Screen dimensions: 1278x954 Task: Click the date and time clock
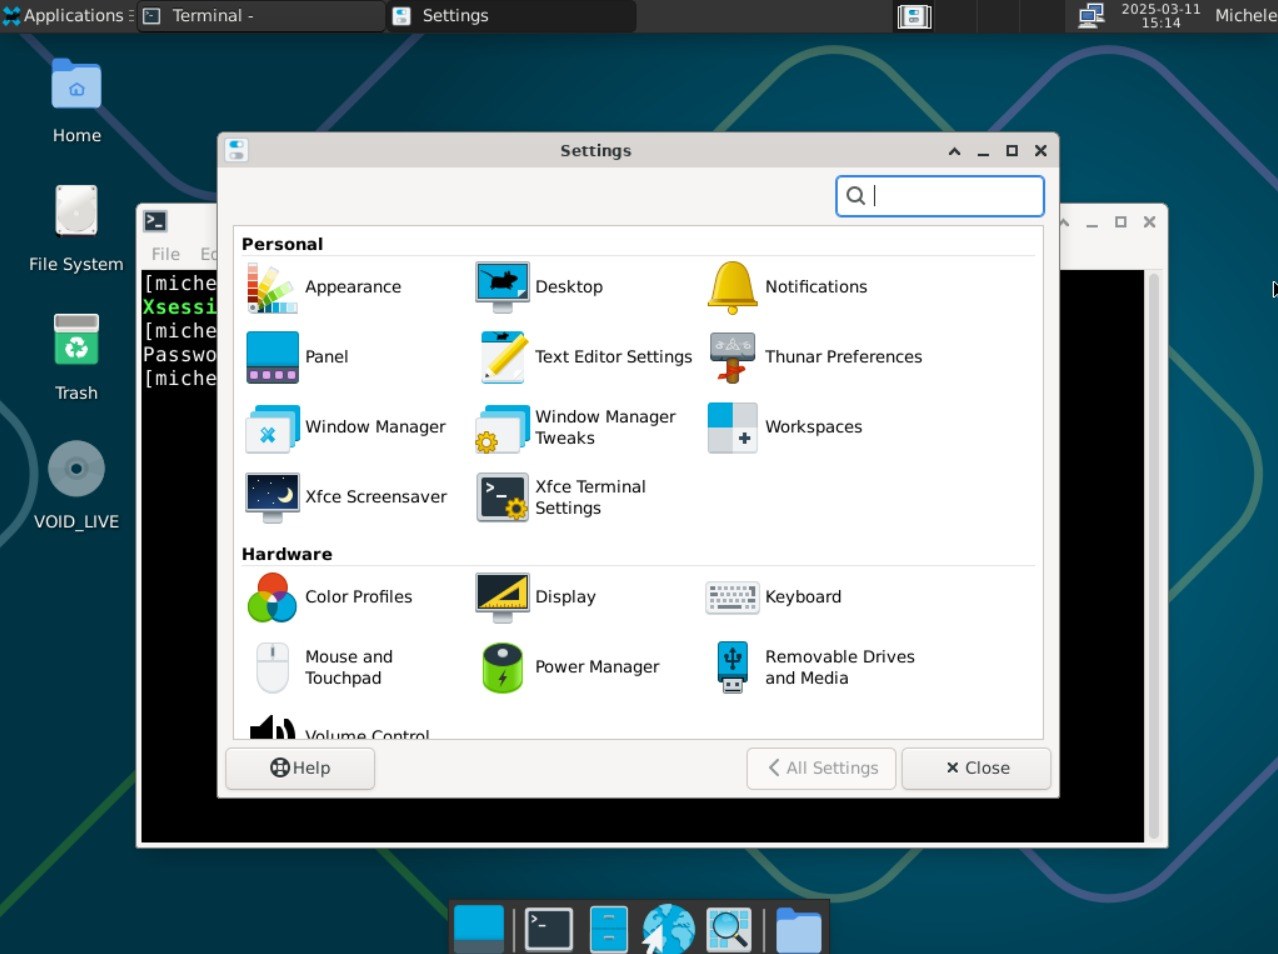[x=1160, y=16]
